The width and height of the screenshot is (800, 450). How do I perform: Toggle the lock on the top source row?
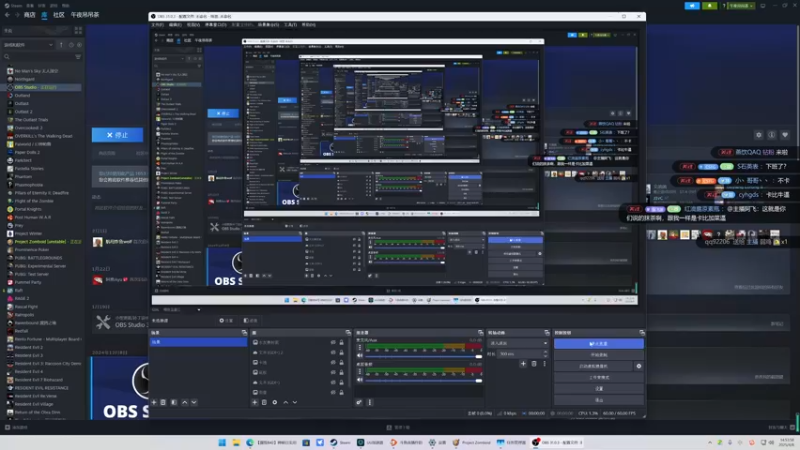[x=341, y=342]
